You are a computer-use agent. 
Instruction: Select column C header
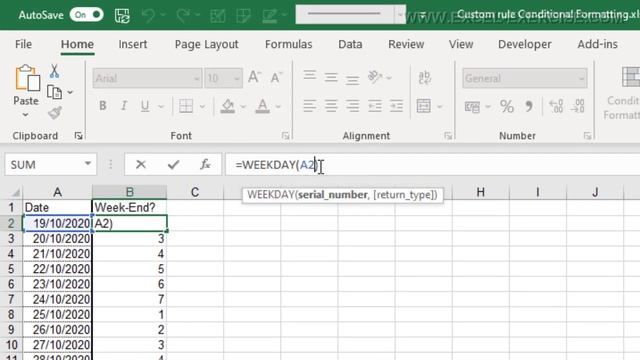click(195, 192)
